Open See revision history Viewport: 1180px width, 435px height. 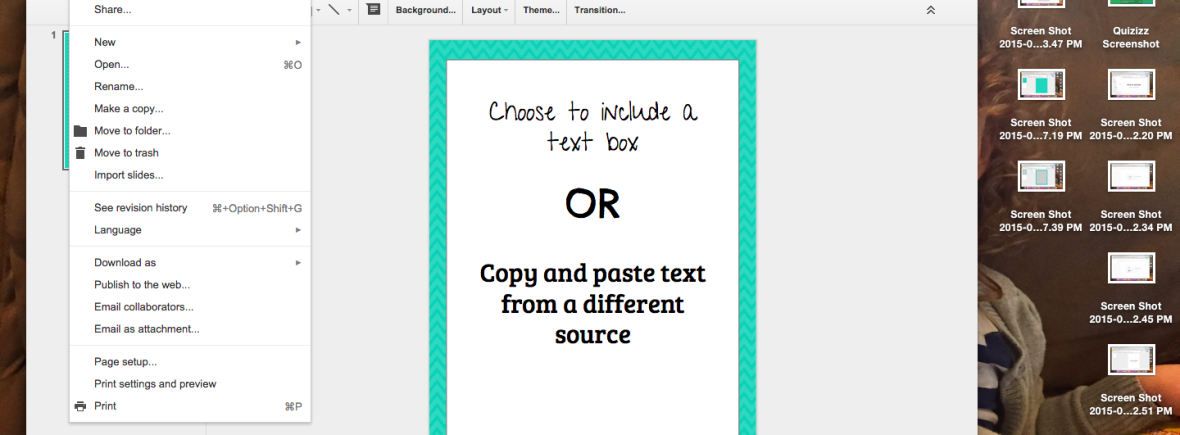(190, 208)
